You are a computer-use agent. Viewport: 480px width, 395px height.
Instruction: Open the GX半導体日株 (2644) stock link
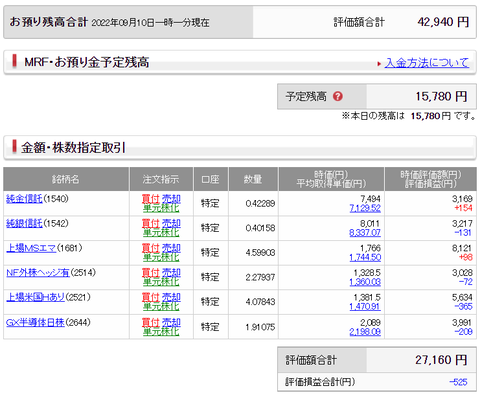(35, 322)
